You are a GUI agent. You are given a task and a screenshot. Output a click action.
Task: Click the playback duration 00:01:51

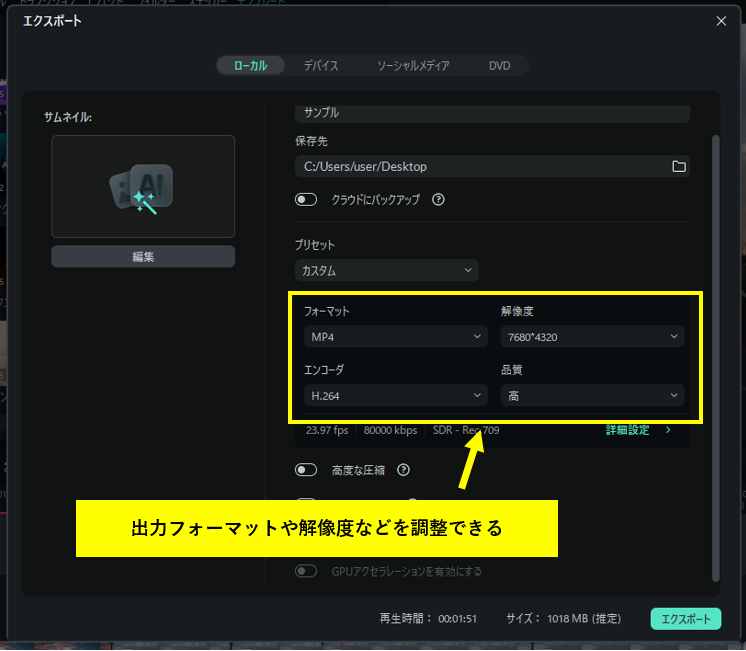coord(457,619)
